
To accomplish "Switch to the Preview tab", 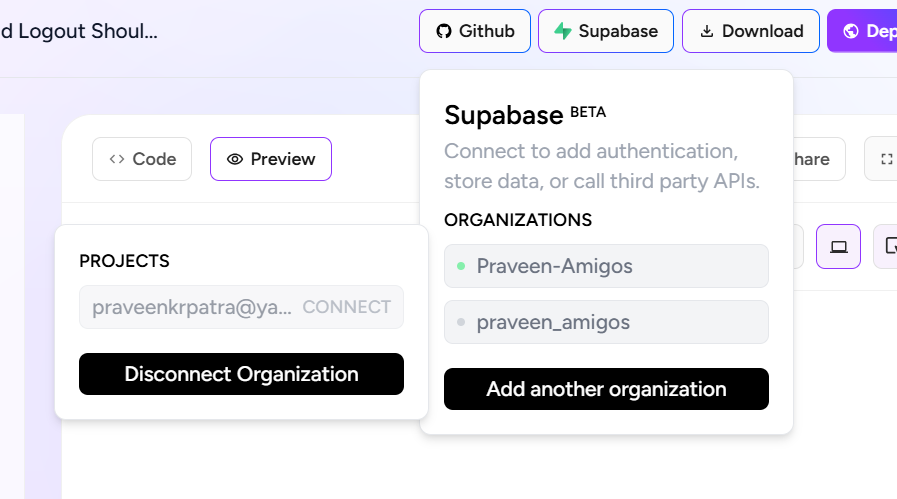I will [x=271, y=159].
